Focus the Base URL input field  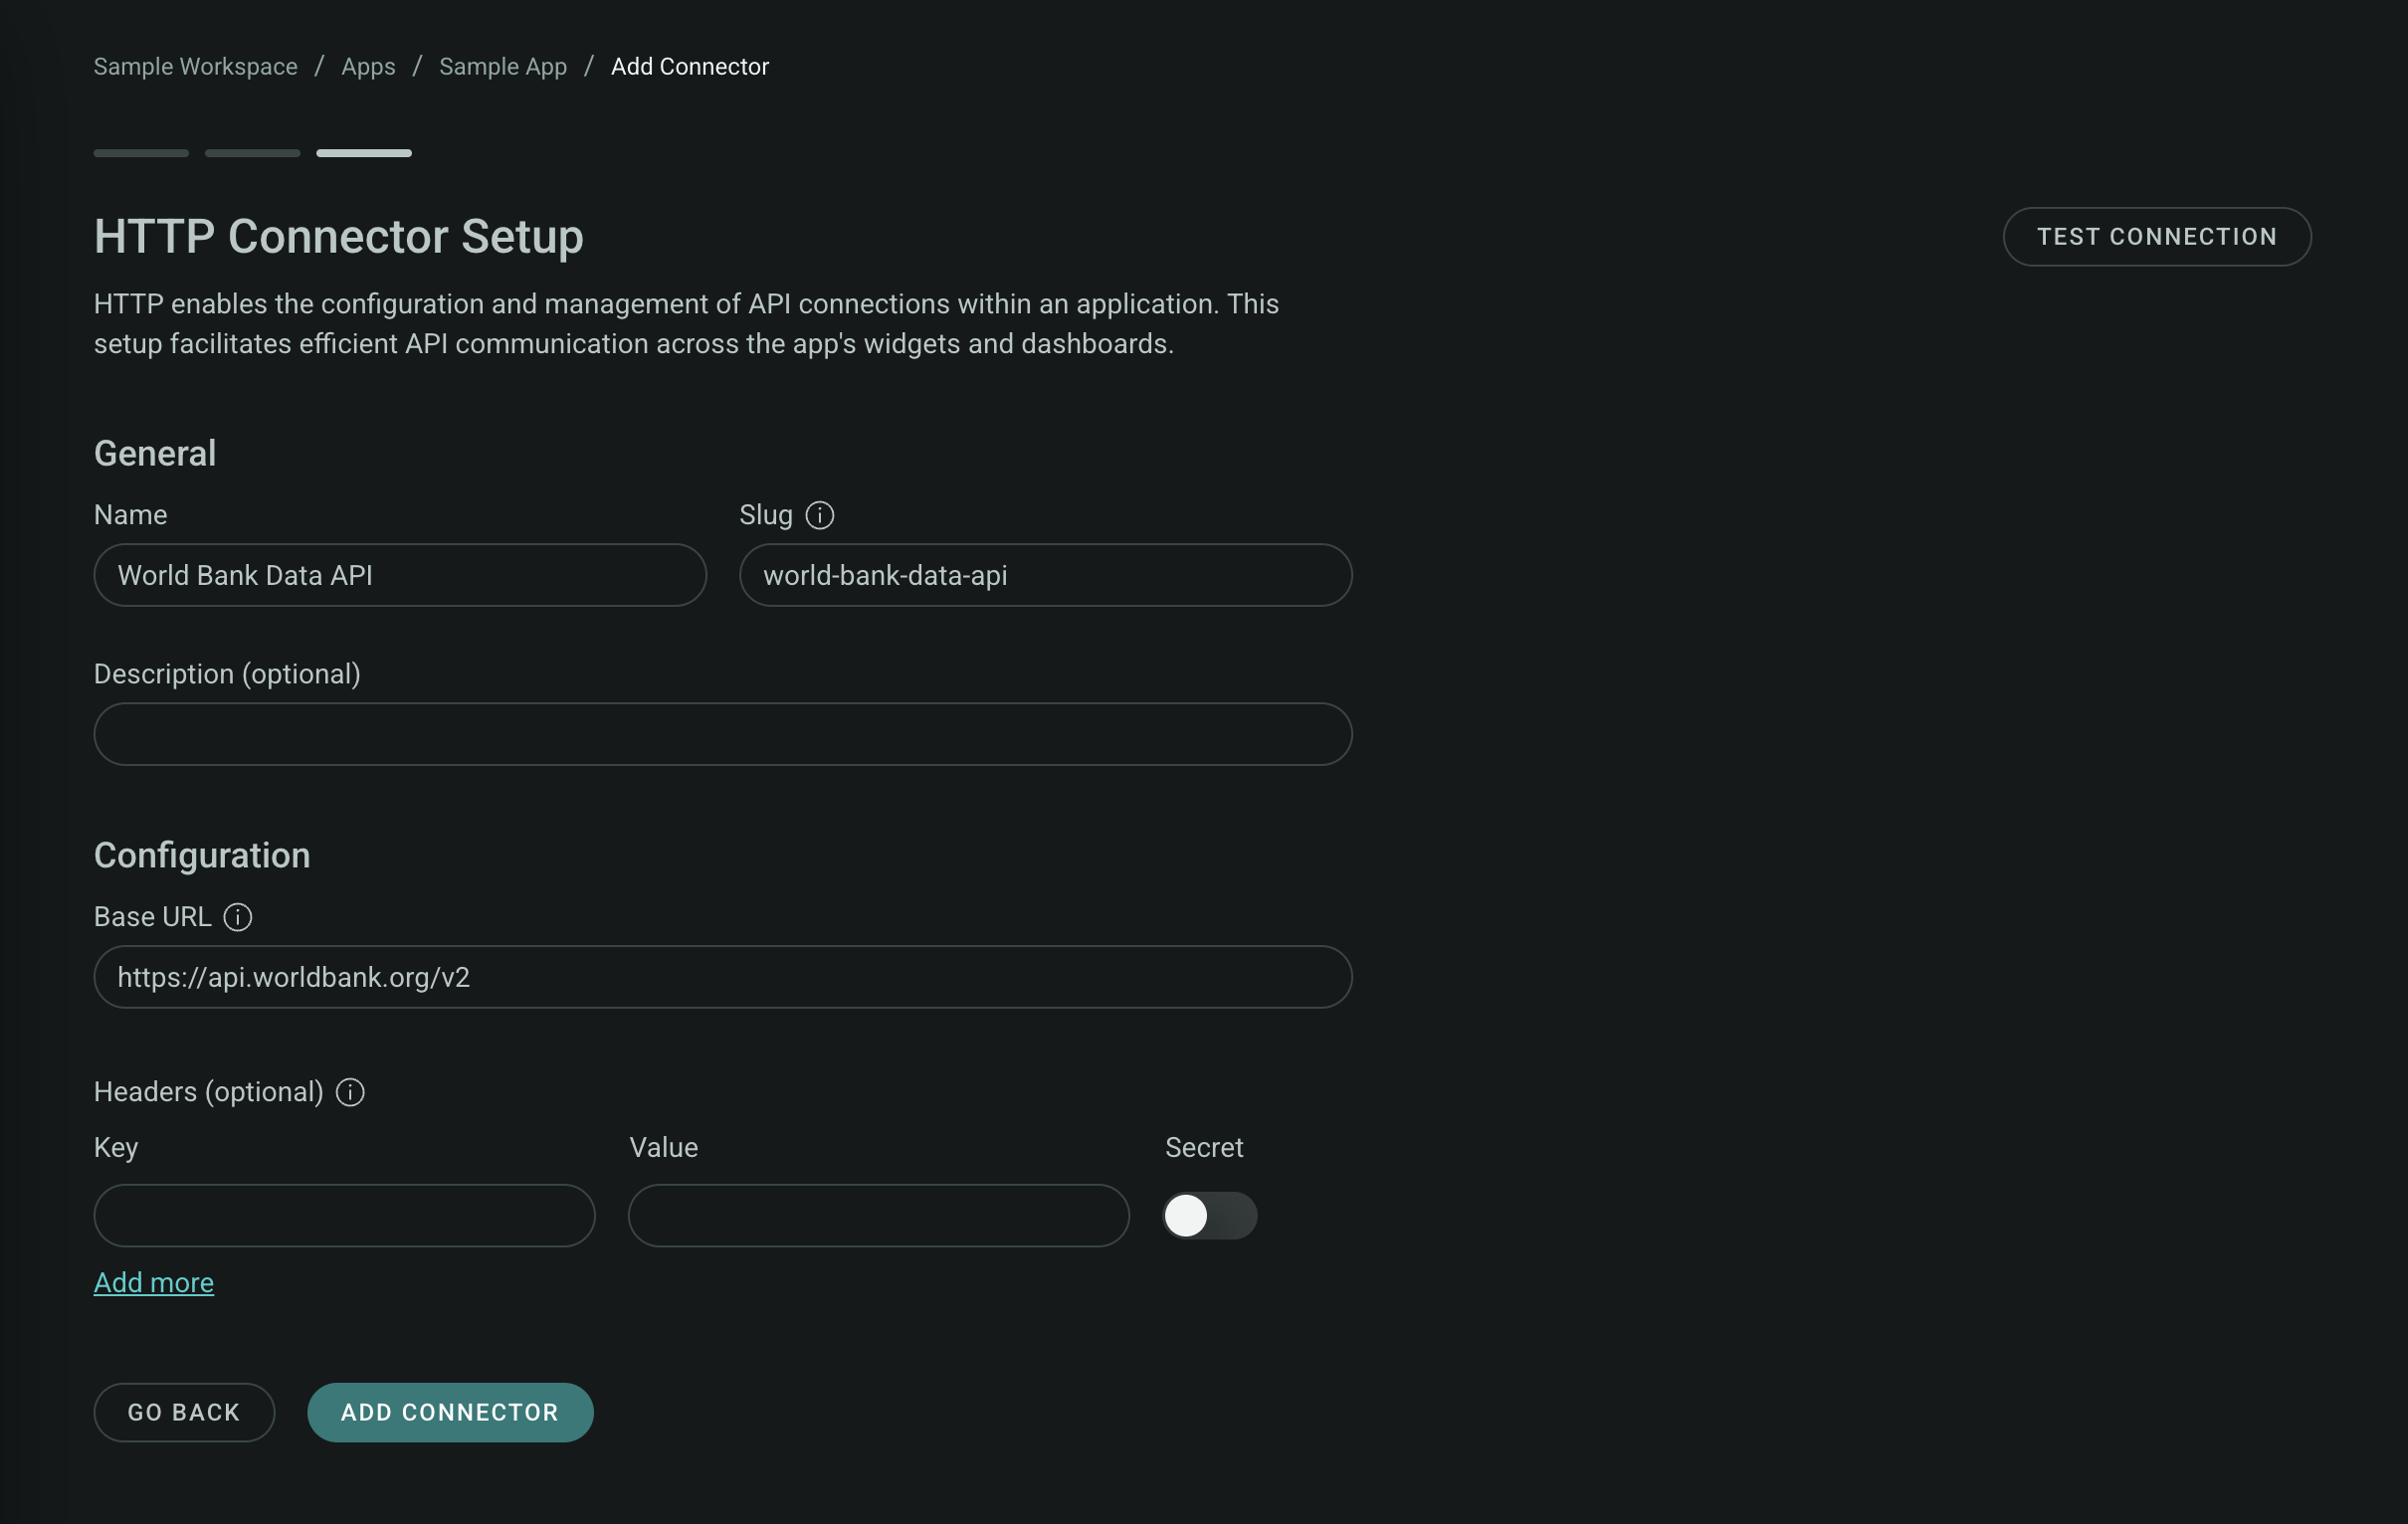click(x=723, y=977)
